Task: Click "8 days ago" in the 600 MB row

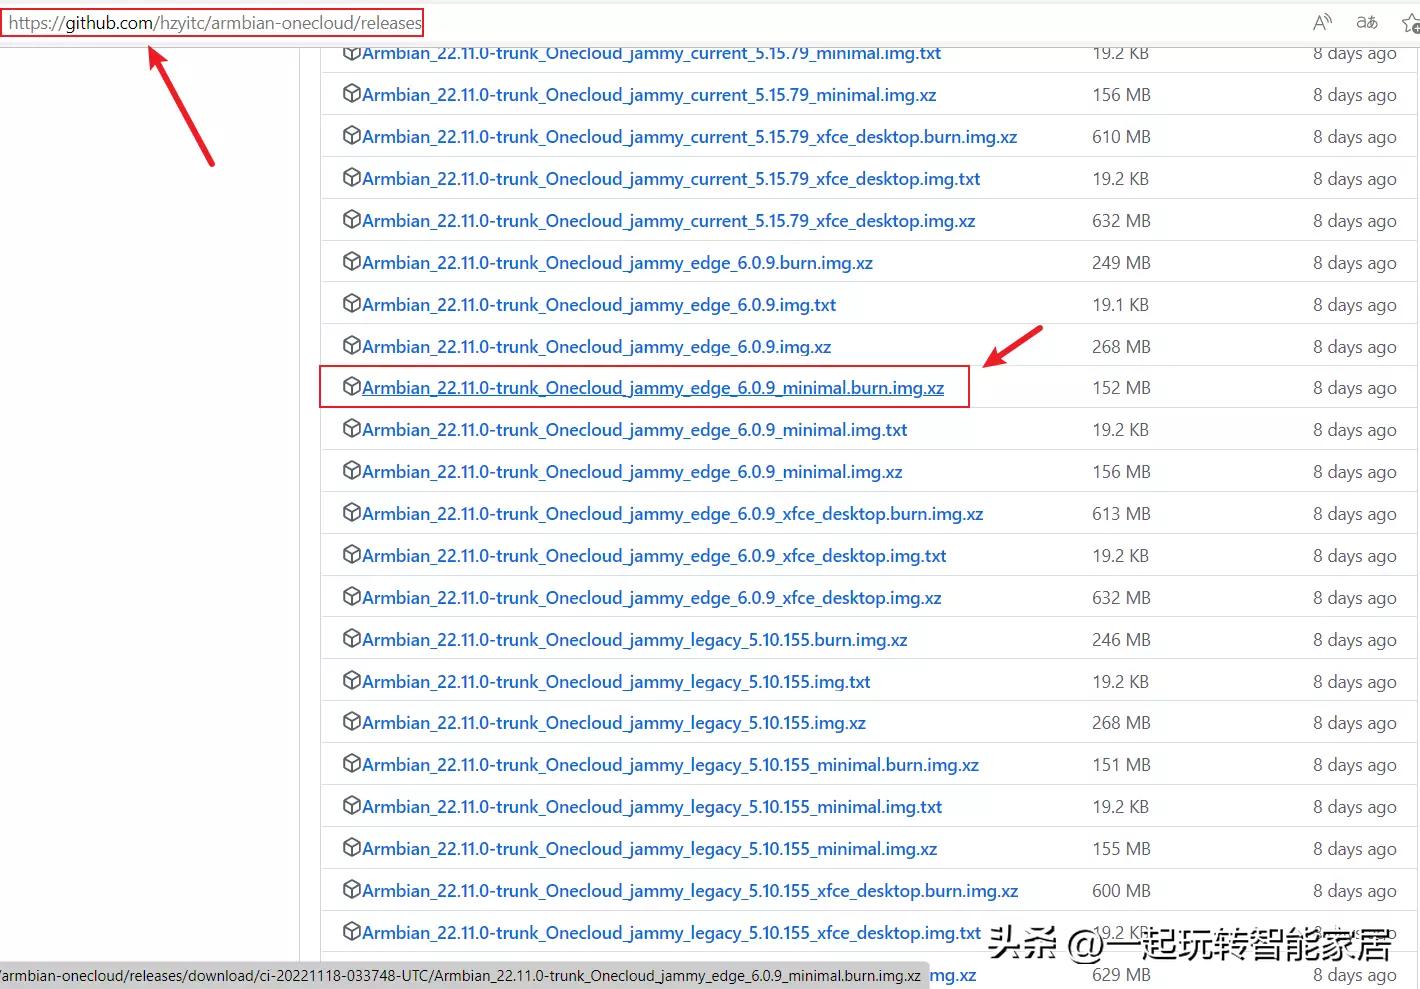Action: (1355, 891)
